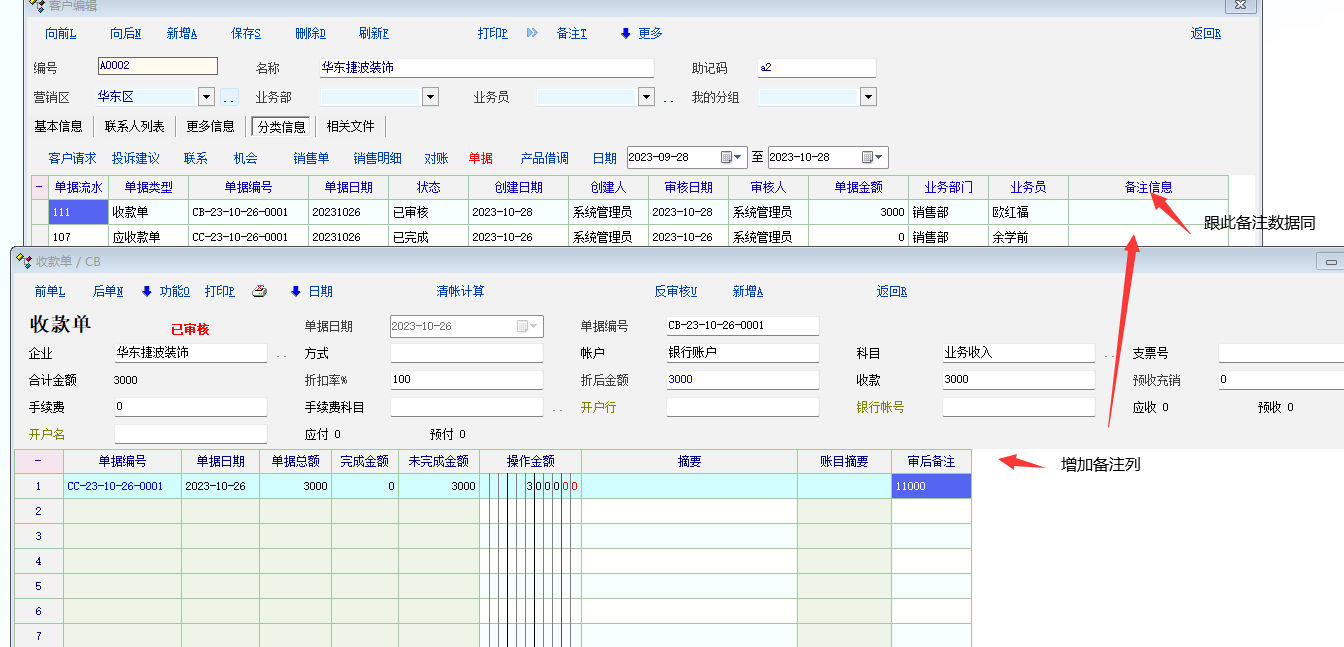Open the 更多 down-arrow menu
The width and height of the screenshot is (1344, 647).
(x=626, y=33)
